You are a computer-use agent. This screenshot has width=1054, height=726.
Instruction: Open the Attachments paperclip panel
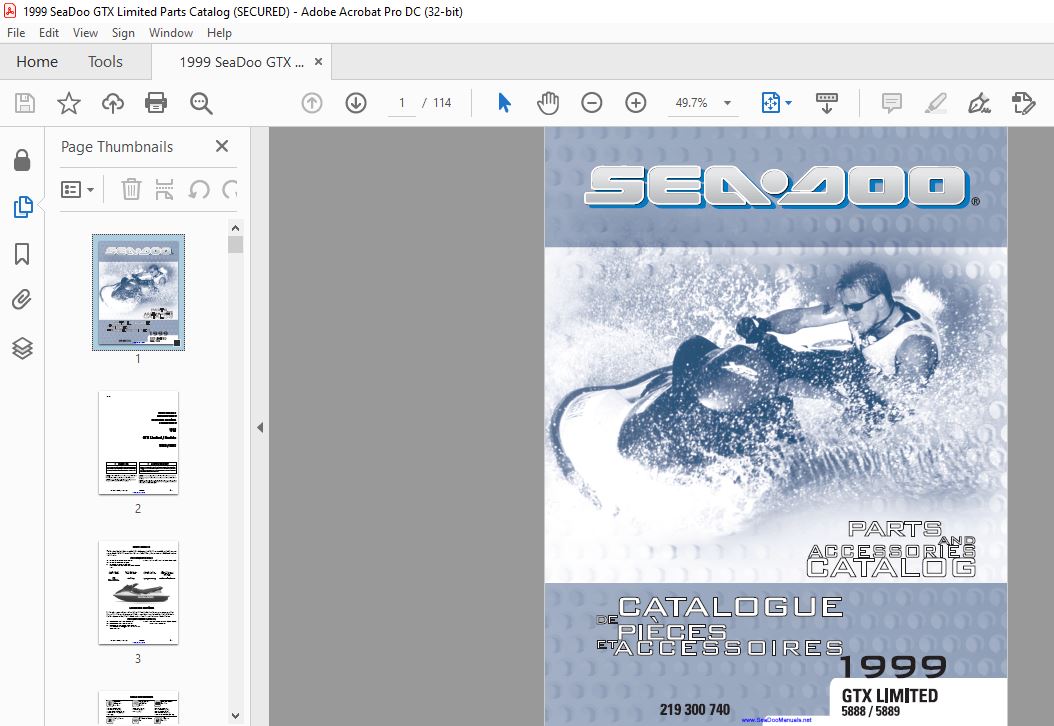tap(22, 300)
